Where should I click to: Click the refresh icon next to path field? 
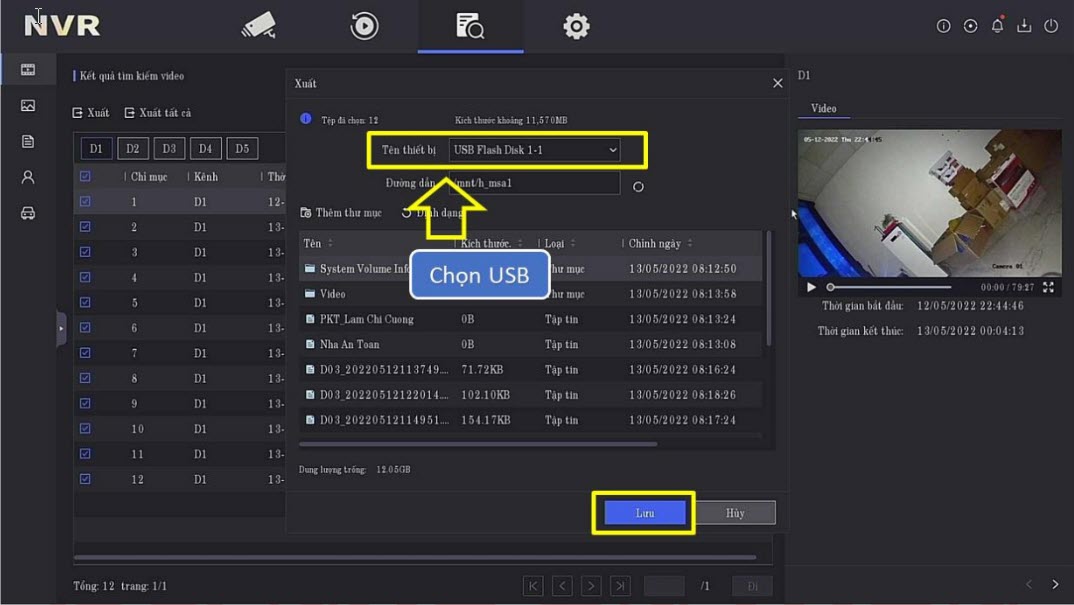point(638,186)
